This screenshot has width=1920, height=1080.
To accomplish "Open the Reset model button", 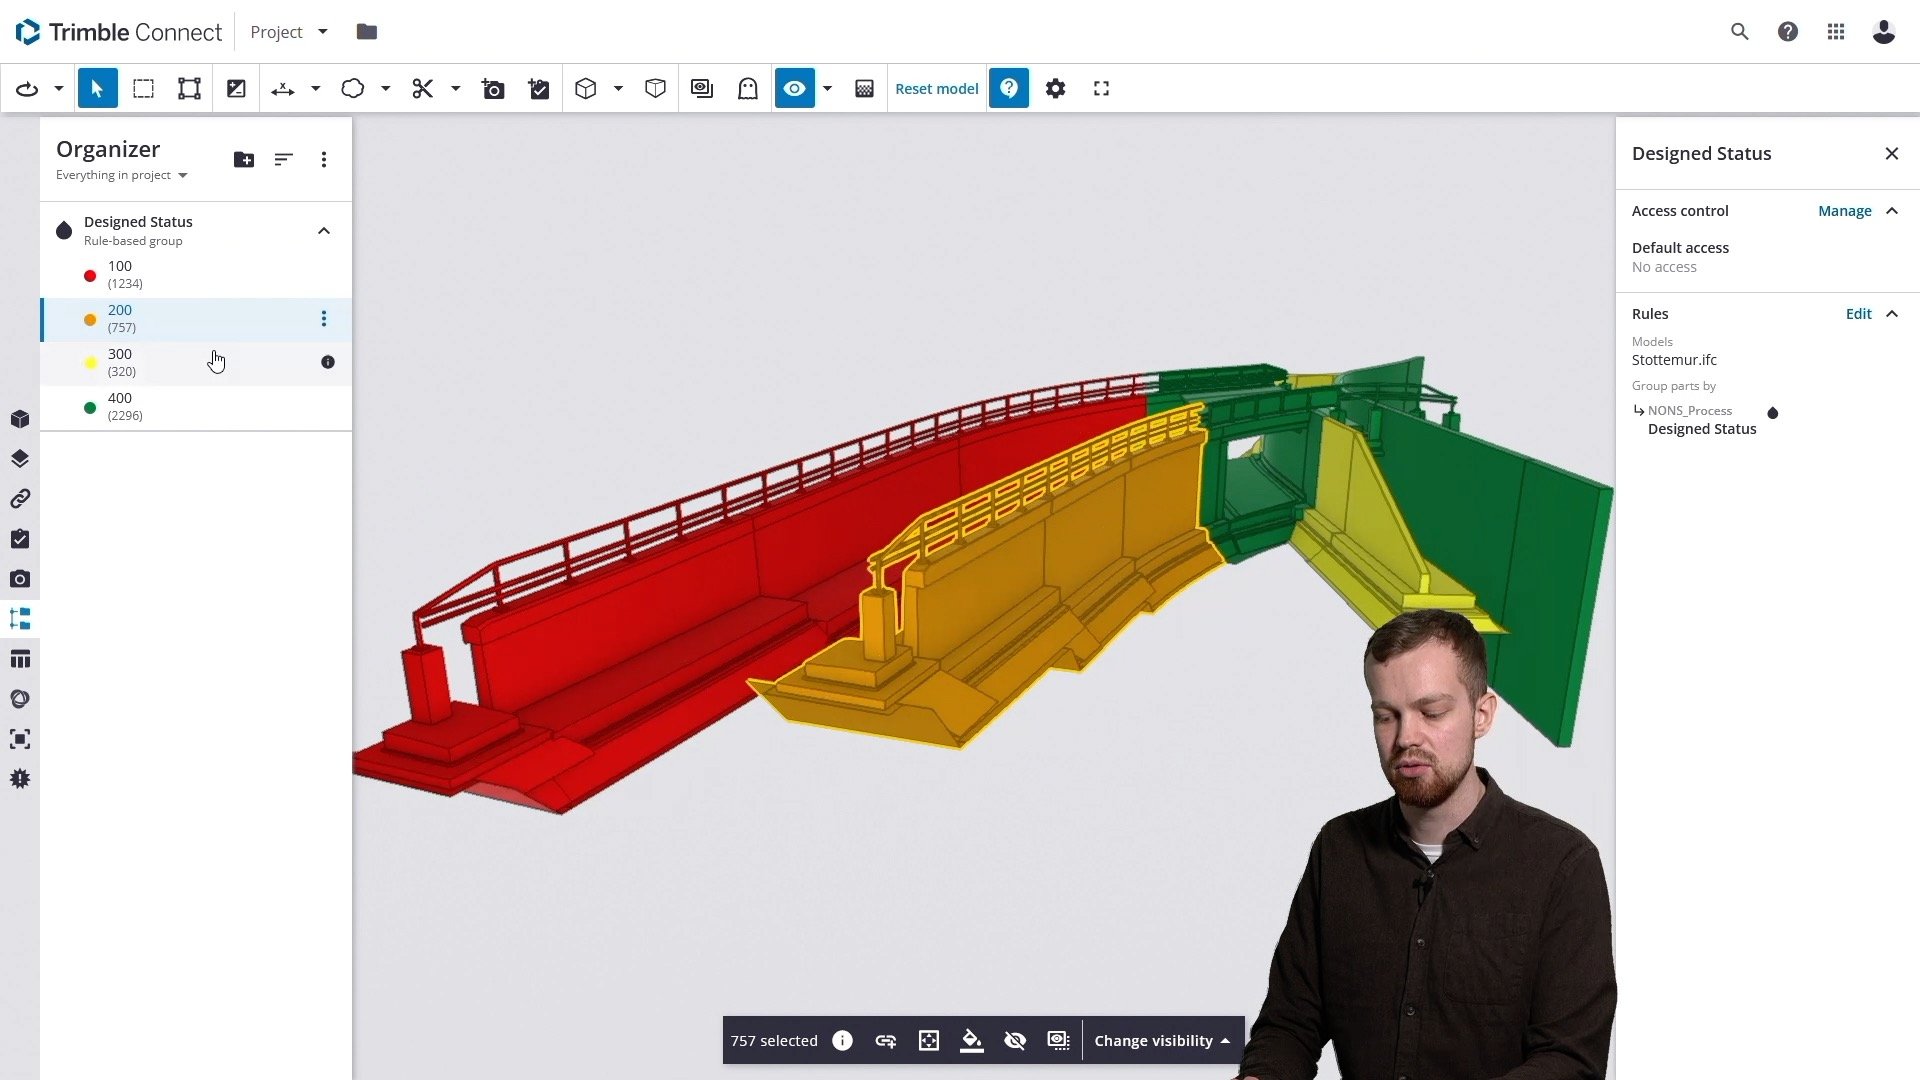I will pos(936,88).
